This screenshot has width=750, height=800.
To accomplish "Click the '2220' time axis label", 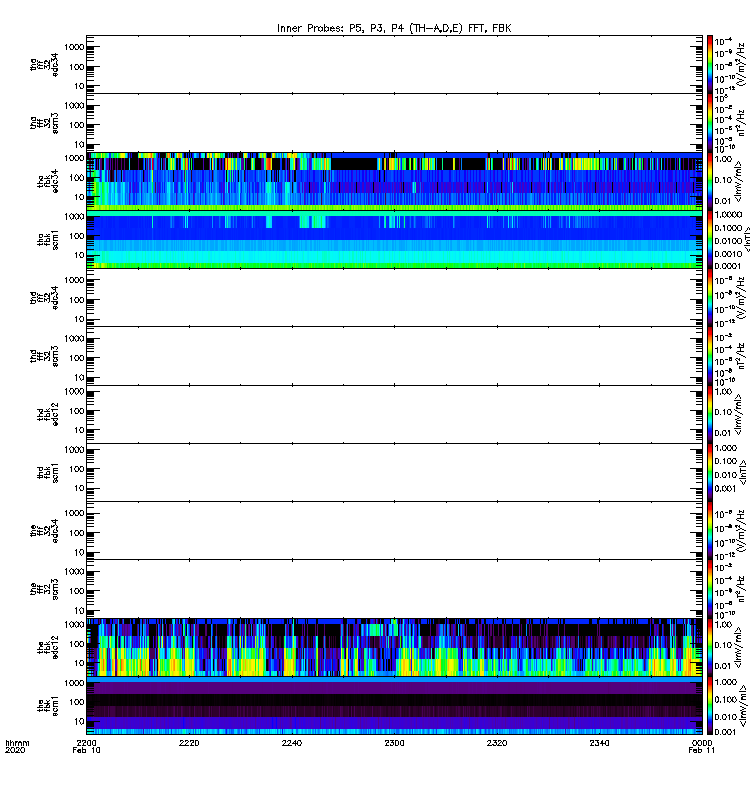I will pyautogui.click(x=189, y=743).
